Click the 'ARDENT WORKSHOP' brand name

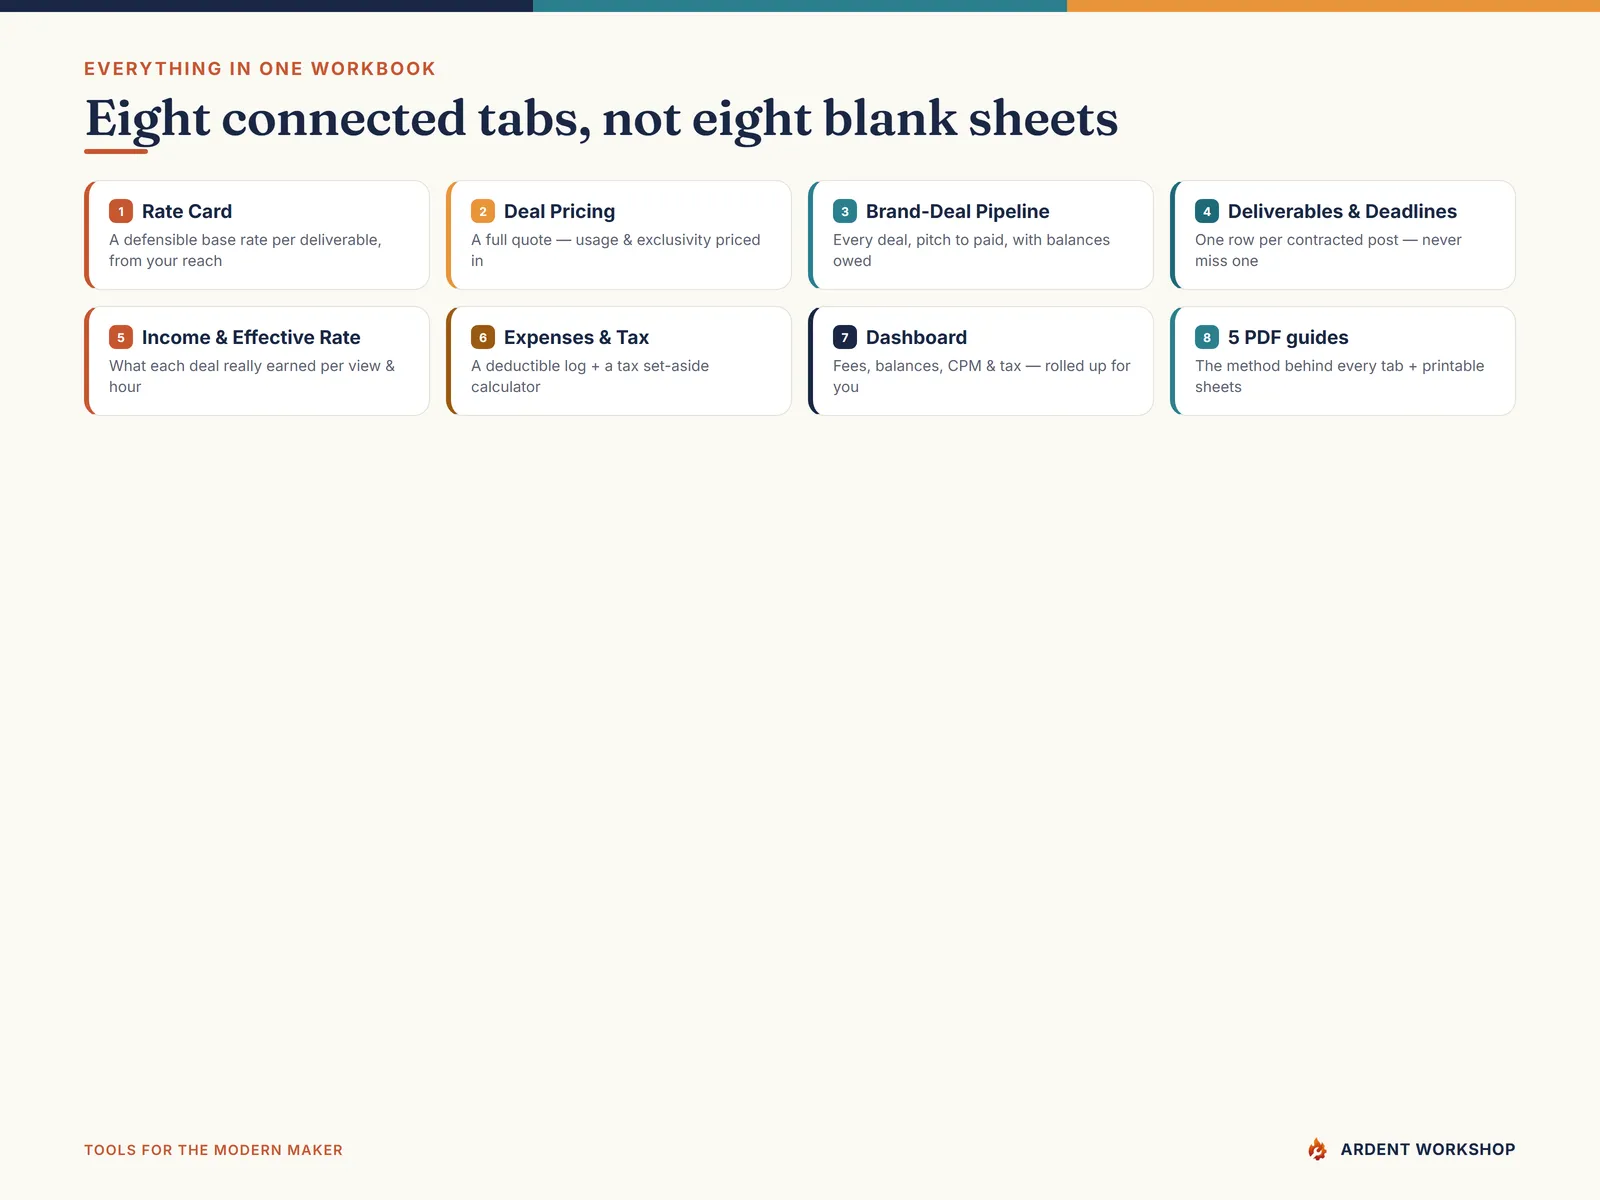(x=1427, y=1149)
